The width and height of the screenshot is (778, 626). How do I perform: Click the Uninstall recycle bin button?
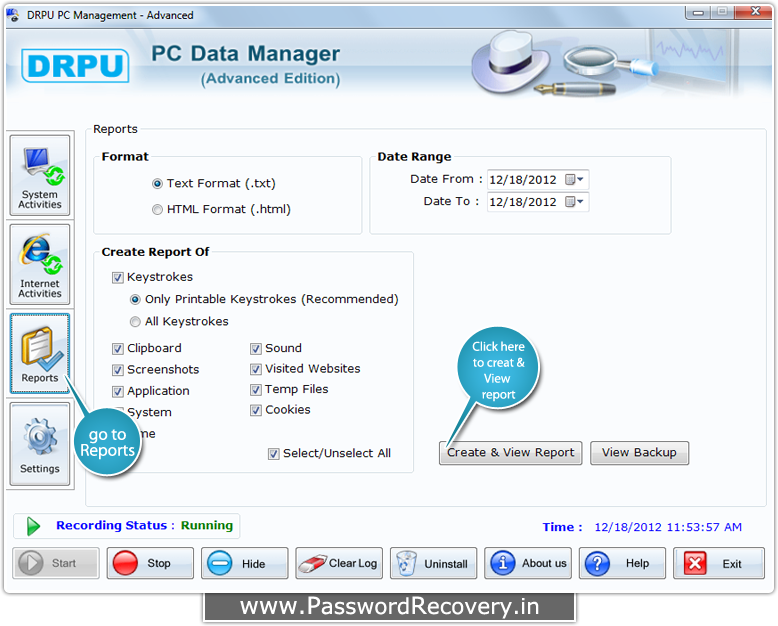tap(433, 563)
